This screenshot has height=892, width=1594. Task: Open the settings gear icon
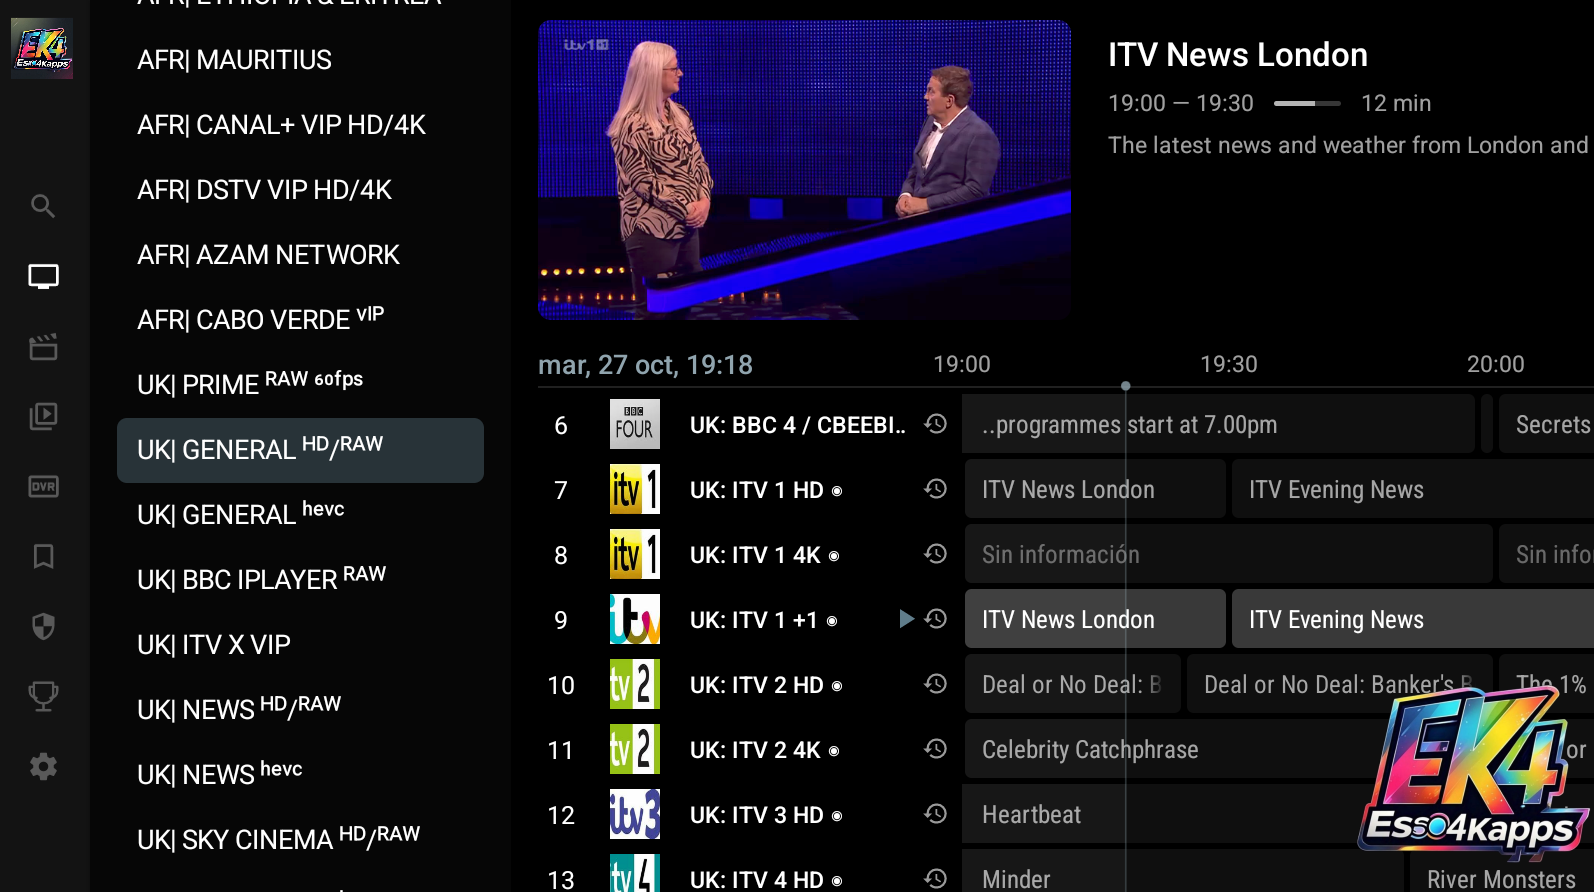(x=43, y=767)
